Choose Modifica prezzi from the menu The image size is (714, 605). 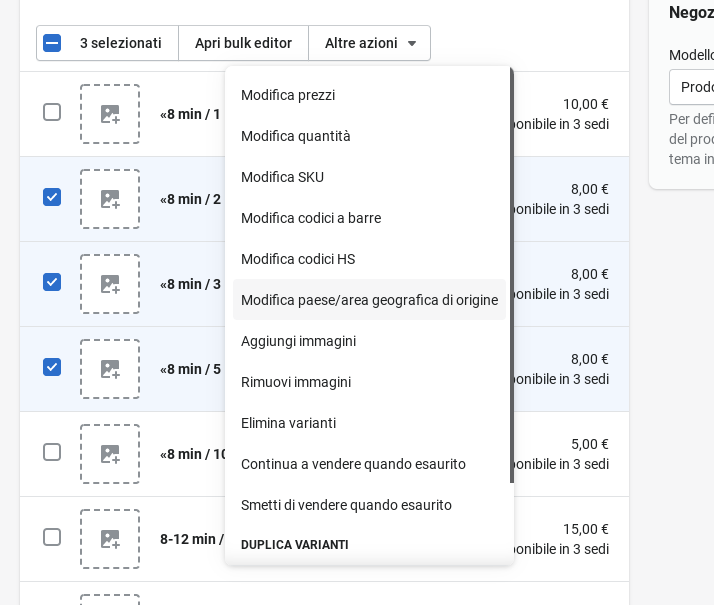288,95
